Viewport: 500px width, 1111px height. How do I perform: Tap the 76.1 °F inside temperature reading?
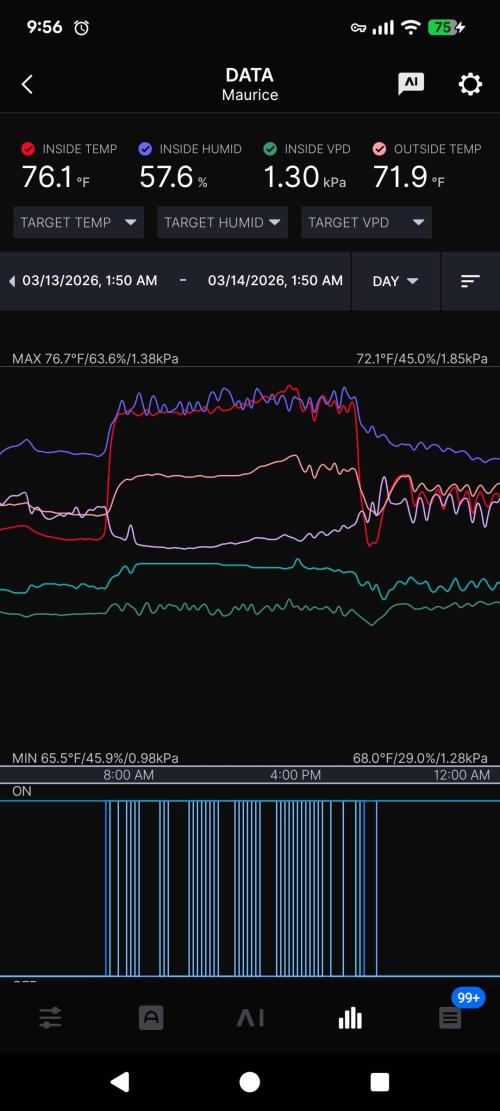tap(55, 177)
